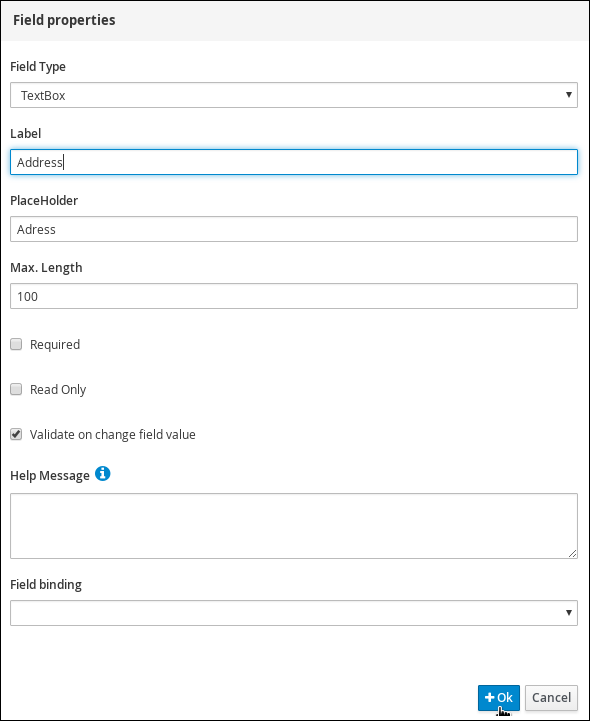The image size is (590, 721).
Task: Click the "Required" label text
Action: (x=55, y=344)
